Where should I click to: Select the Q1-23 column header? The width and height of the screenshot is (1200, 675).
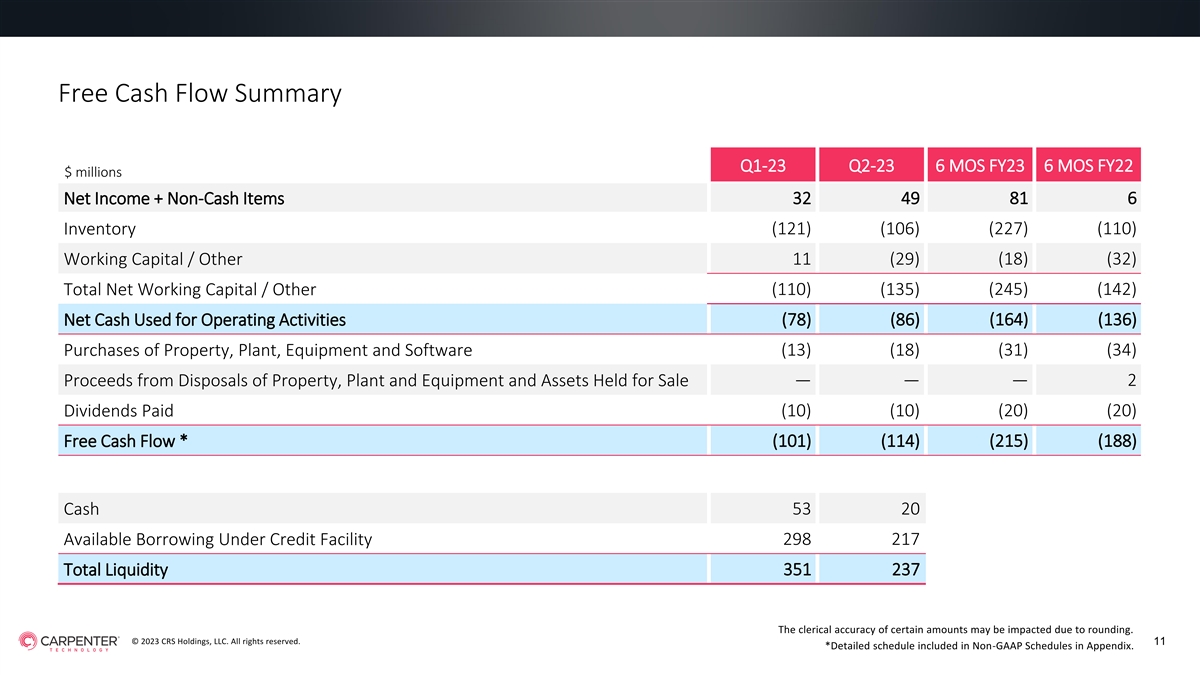pos(762,165)
